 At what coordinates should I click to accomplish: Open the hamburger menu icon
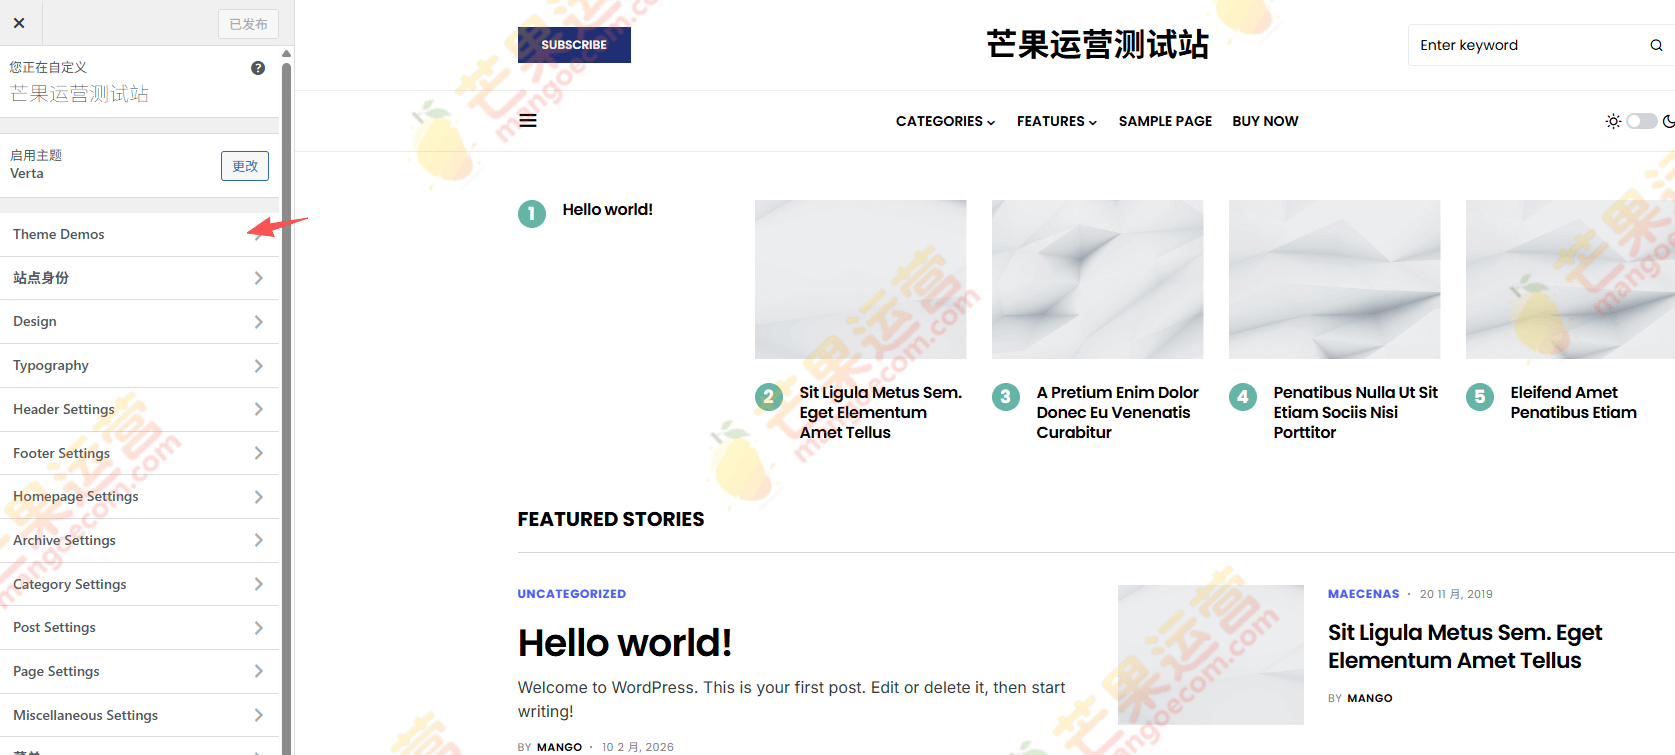point(528,121)
